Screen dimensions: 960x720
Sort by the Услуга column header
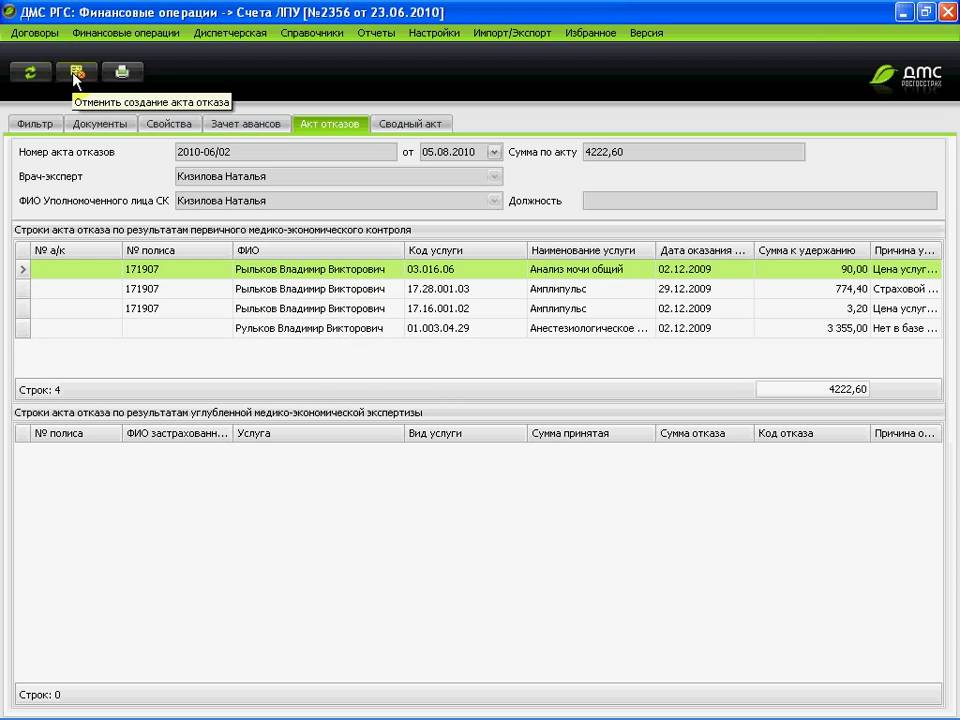[x=318, y=433]
